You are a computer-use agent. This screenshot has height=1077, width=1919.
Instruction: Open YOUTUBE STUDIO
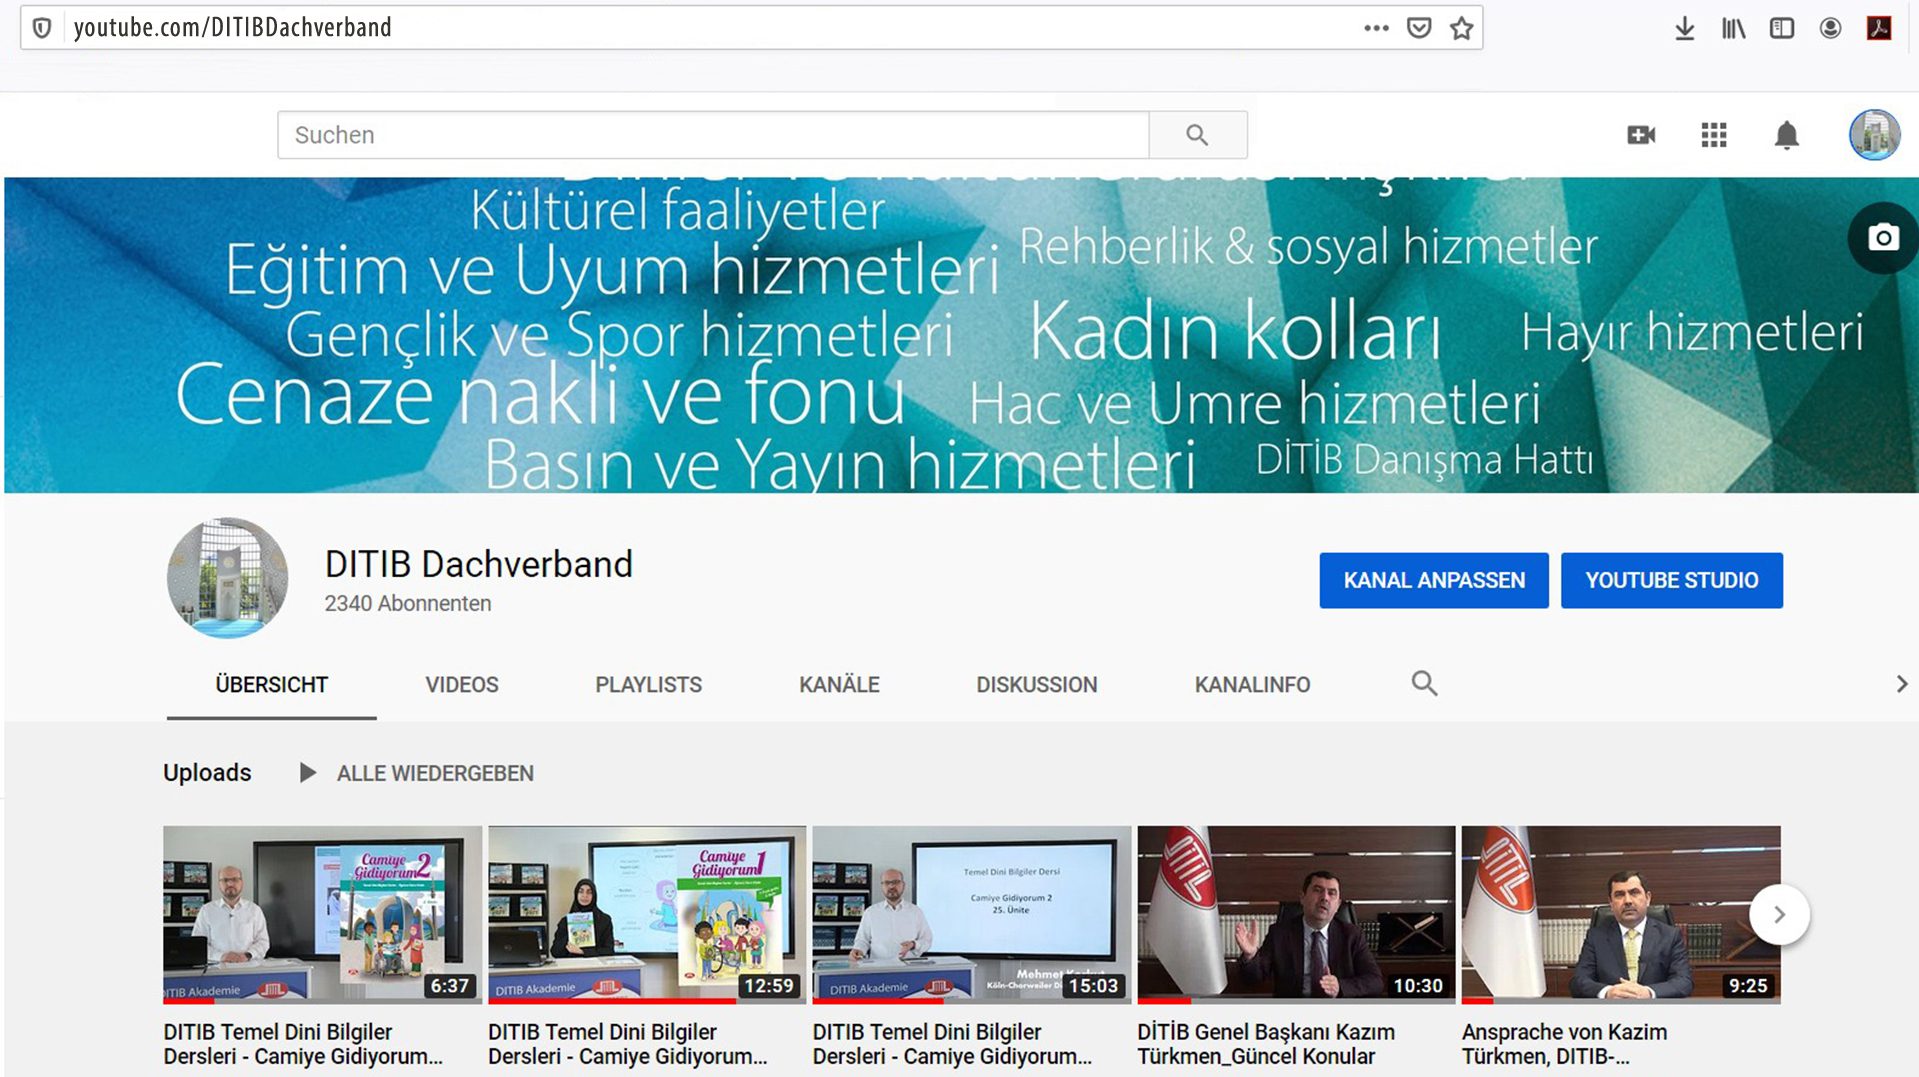tap(1671, 580)
